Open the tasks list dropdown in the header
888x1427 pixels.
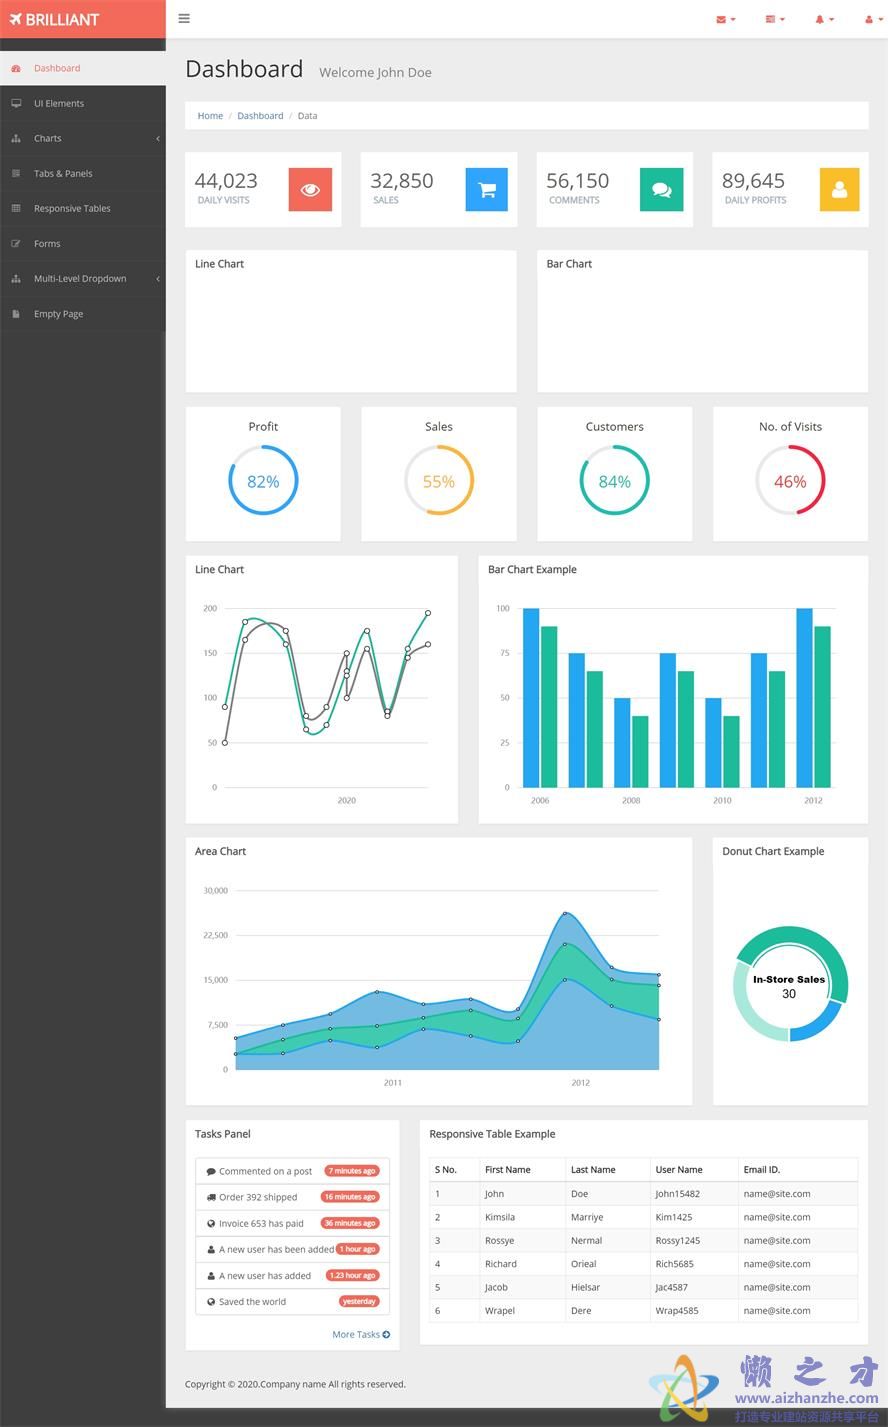pyautogui.click(x=774, y=19)
